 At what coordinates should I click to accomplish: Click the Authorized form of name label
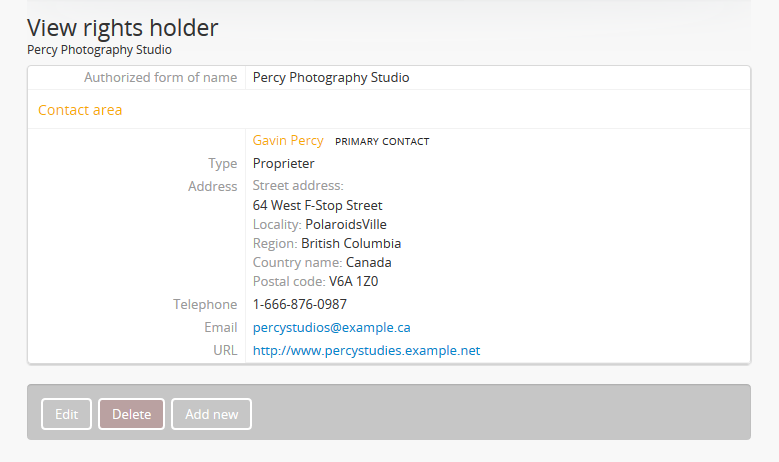pyautogui.click(x=160, y=77)
